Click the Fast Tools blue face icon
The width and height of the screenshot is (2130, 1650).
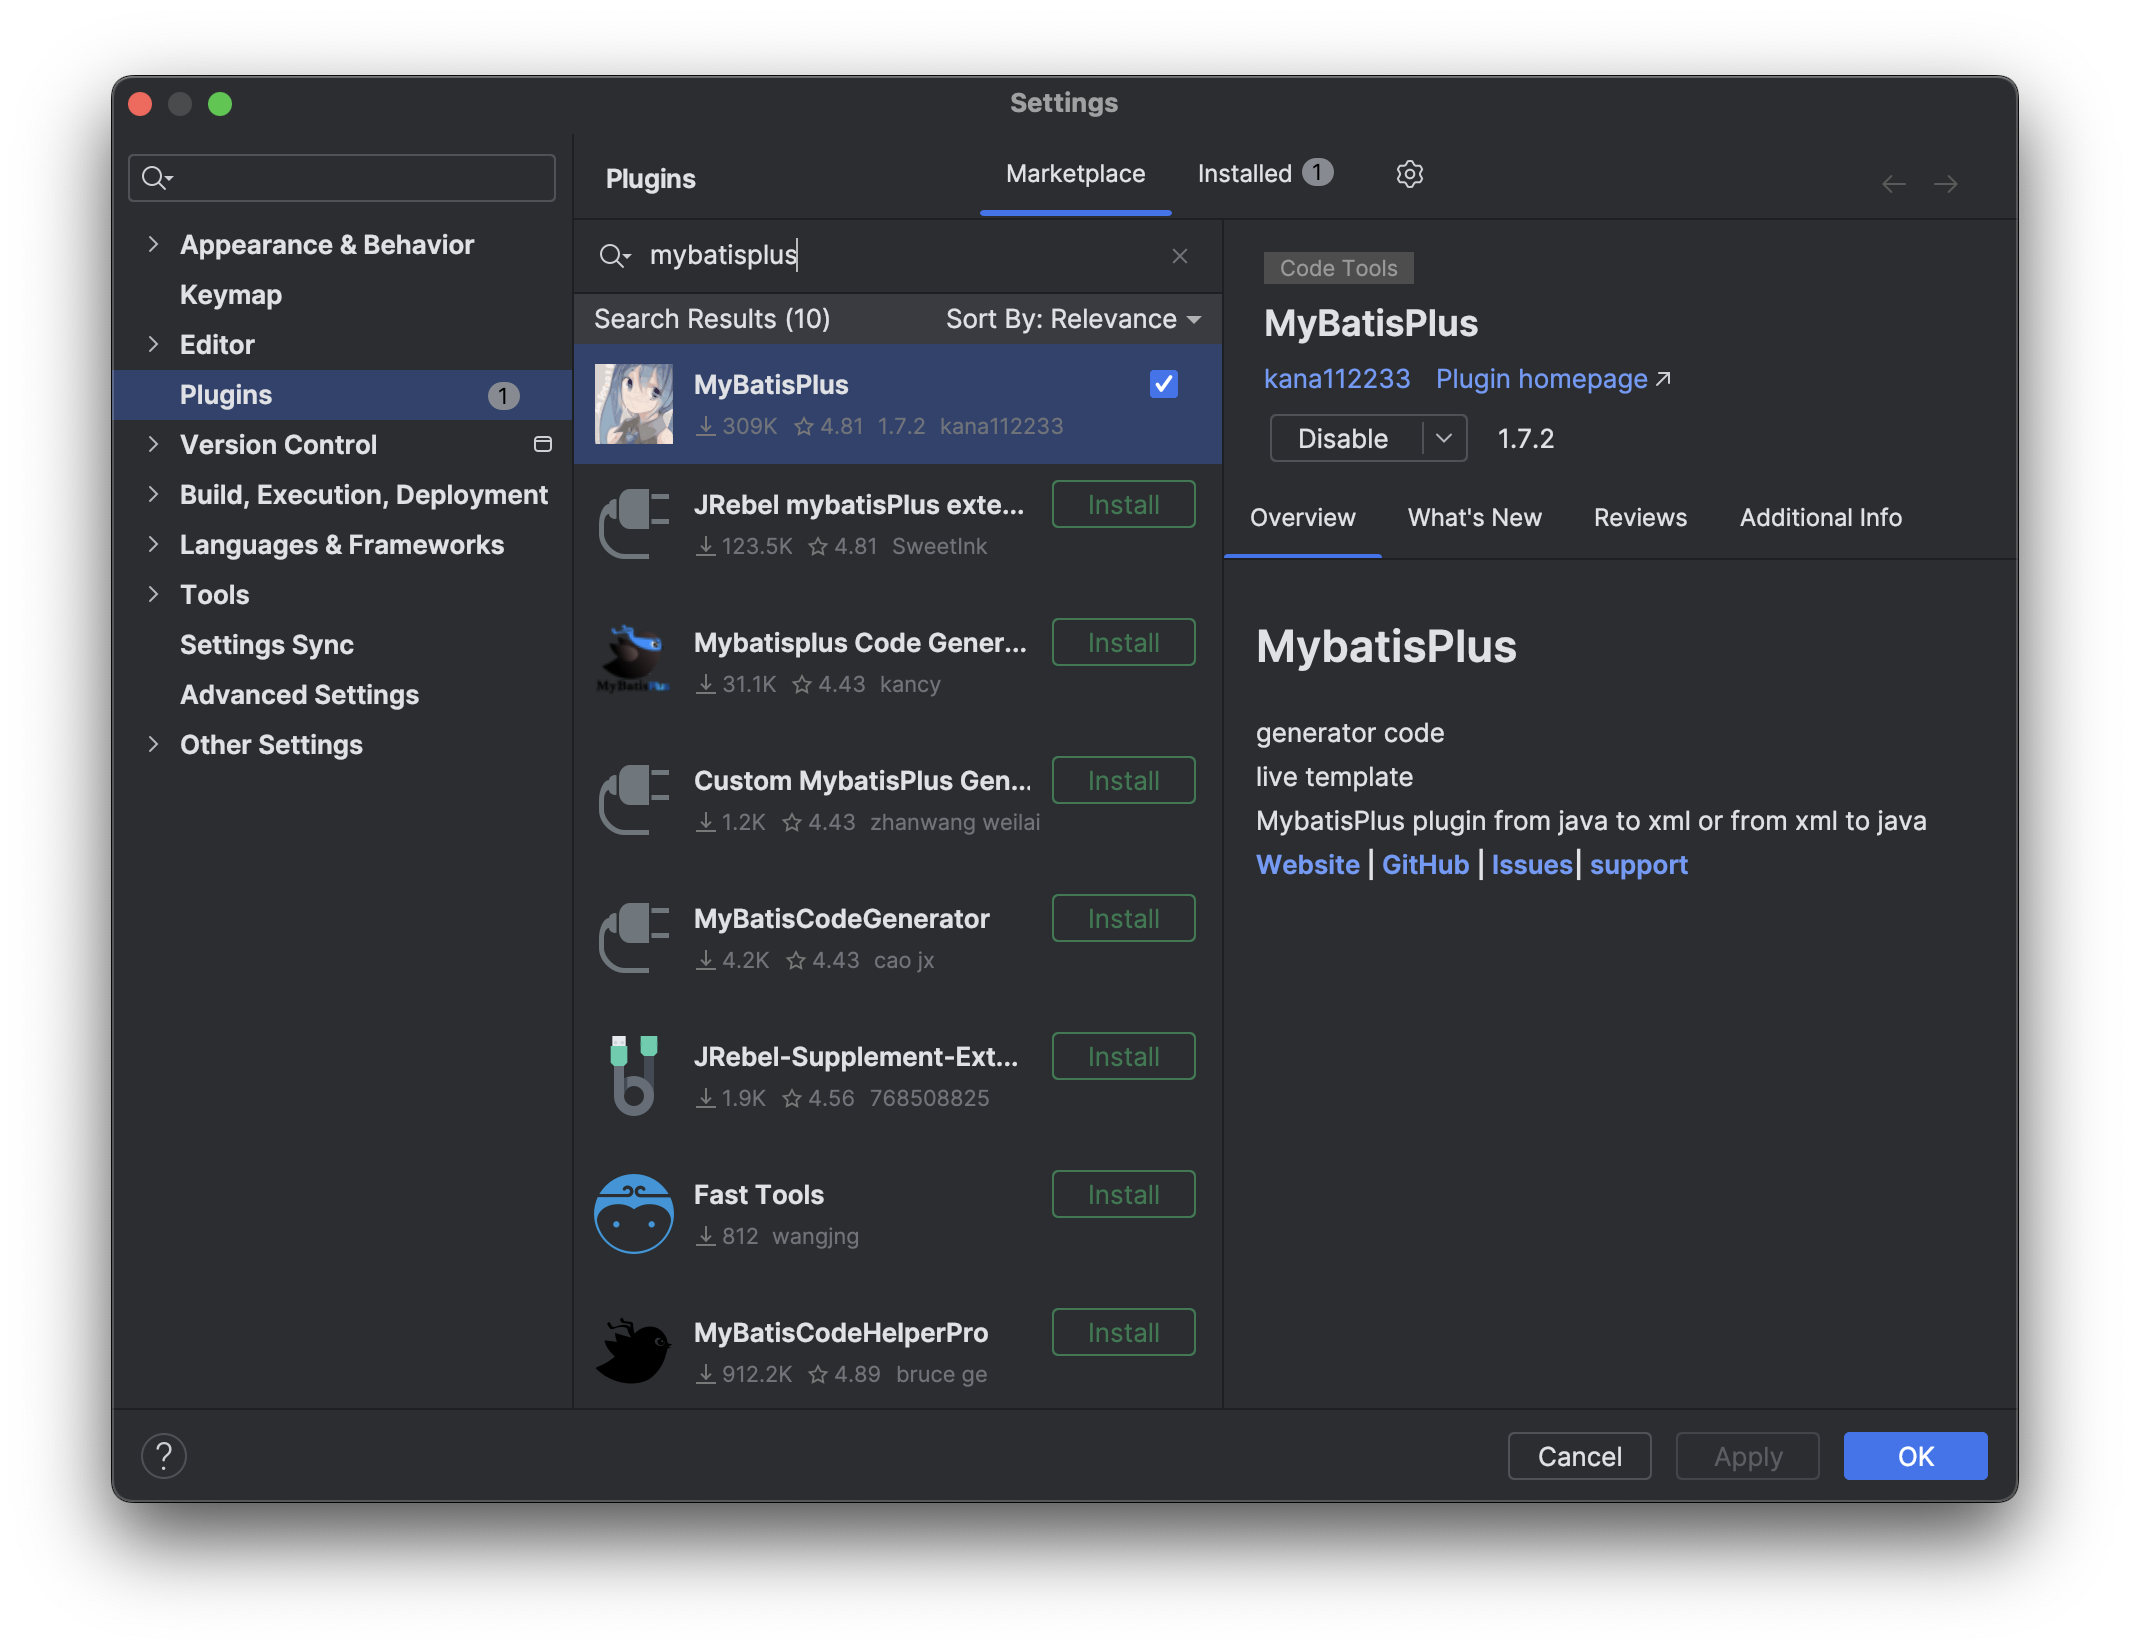(x=634, y=1214)
